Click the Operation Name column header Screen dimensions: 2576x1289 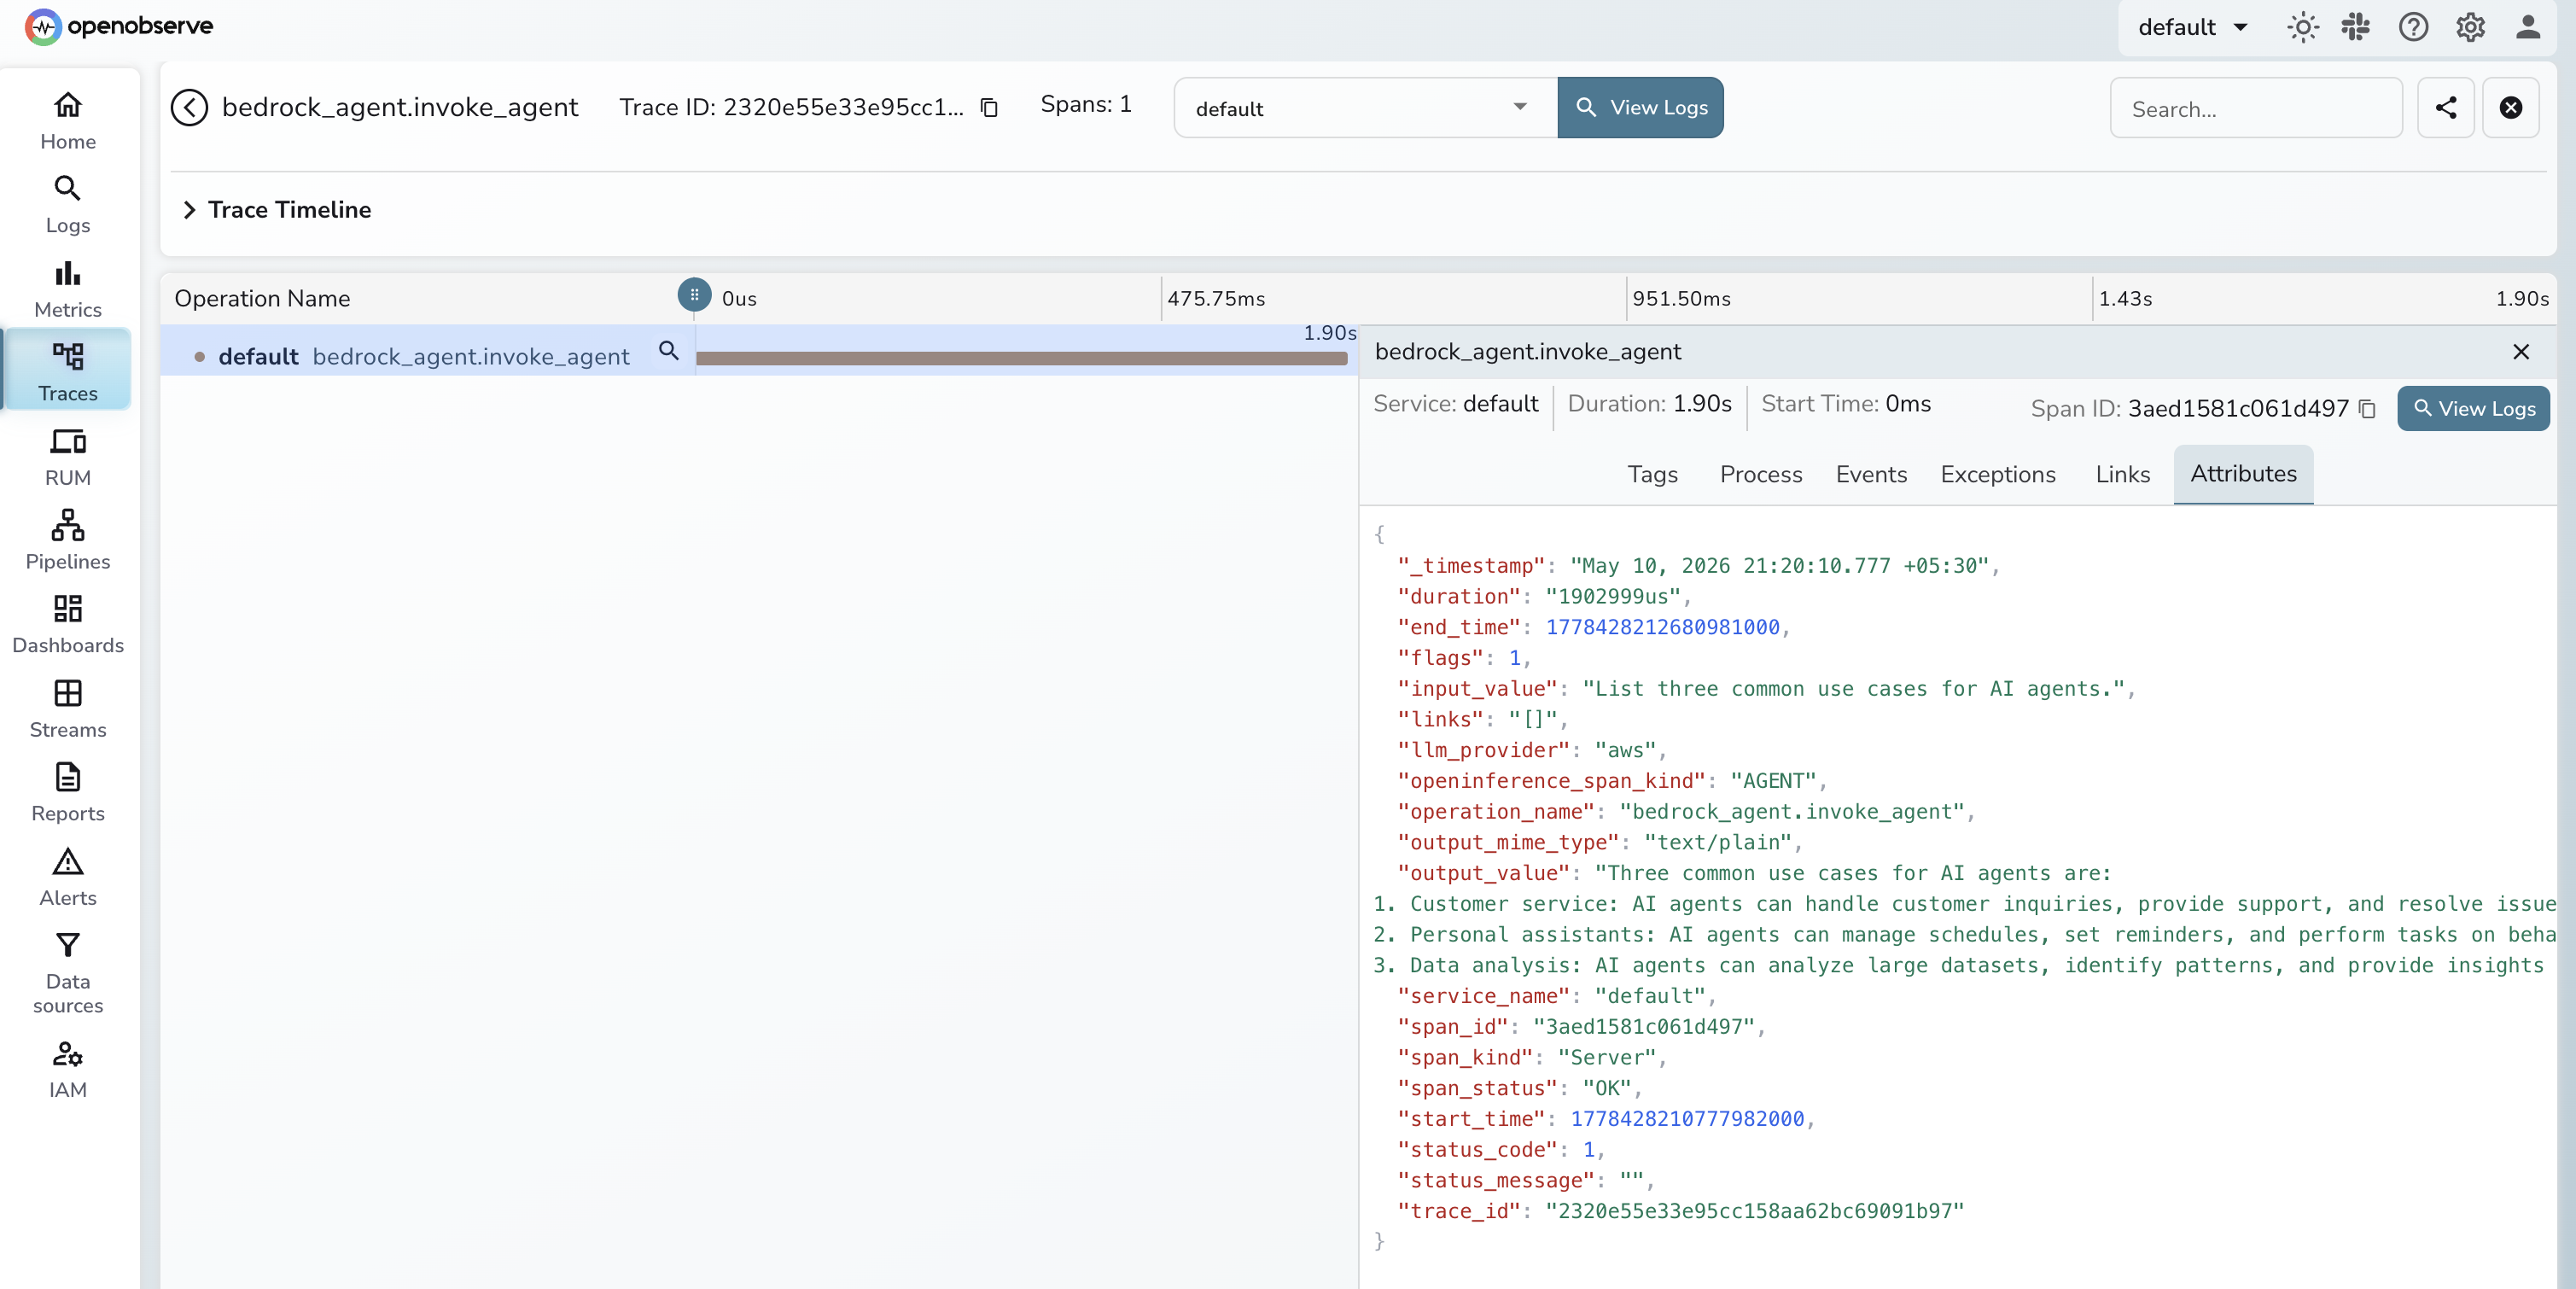(x=262, y=298)
